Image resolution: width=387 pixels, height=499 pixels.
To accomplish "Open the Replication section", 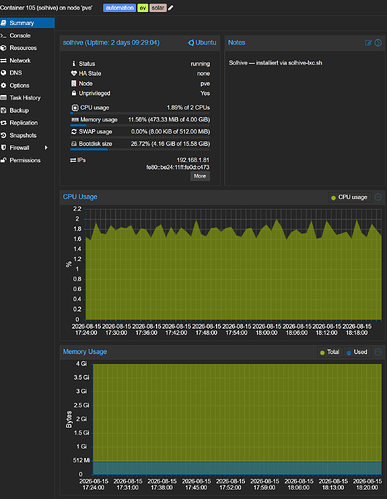I will (27, 123).
